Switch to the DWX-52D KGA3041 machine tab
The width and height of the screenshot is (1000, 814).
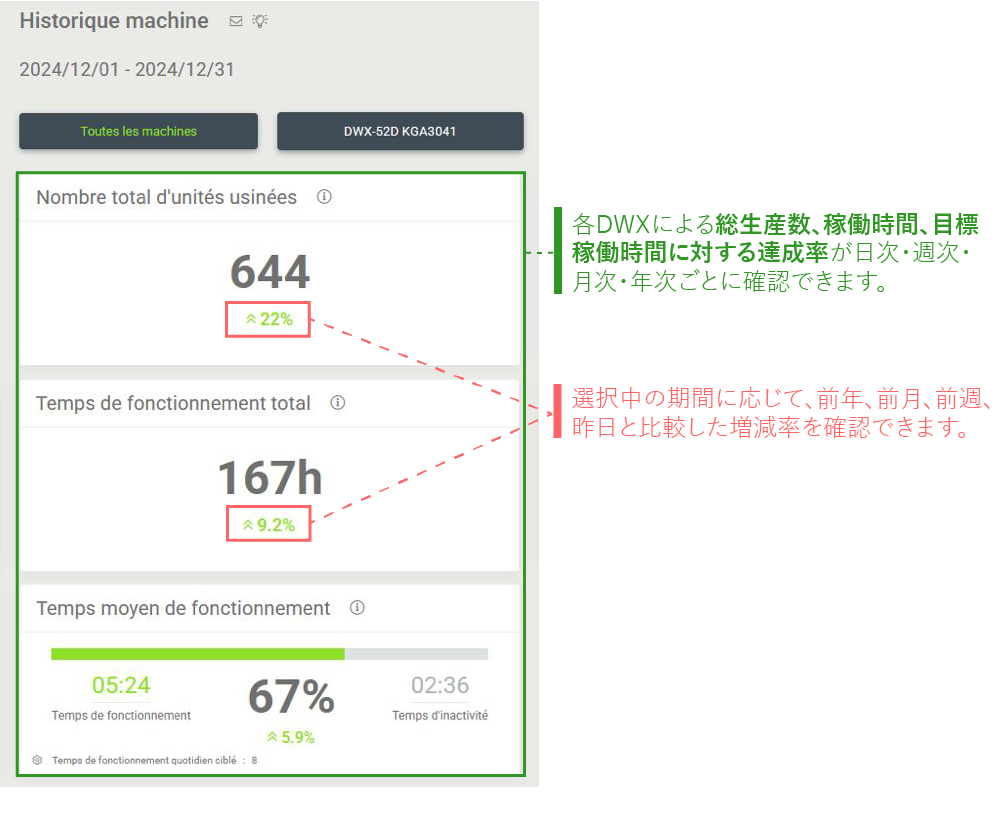tap(400, 131)
